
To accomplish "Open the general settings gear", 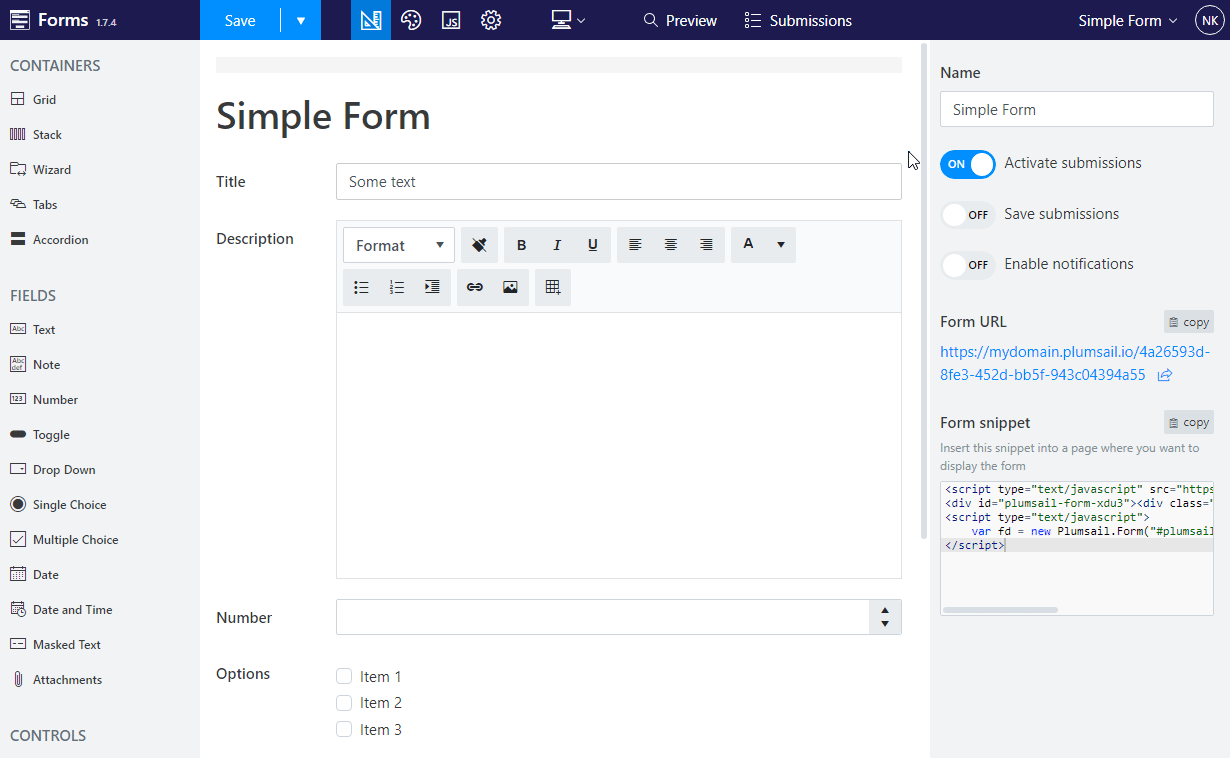I will tap(491, 20).
